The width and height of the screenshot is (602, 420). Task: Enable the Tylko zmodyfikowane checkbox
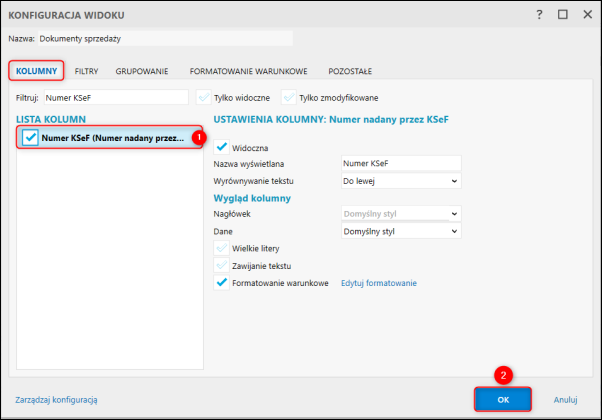pyautogui.click(x=289, y=98)
